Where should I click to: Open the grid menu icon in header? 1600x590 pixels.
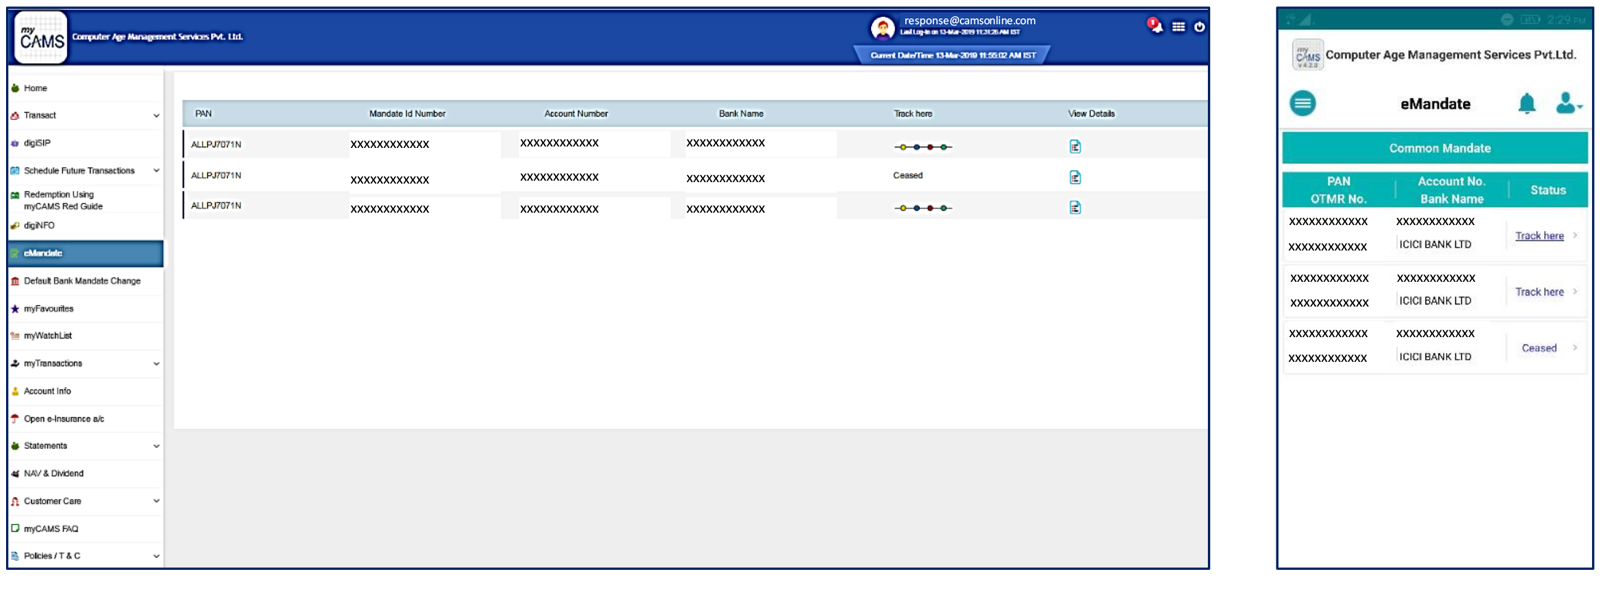pyautogui.click(x=1179, y=27)
